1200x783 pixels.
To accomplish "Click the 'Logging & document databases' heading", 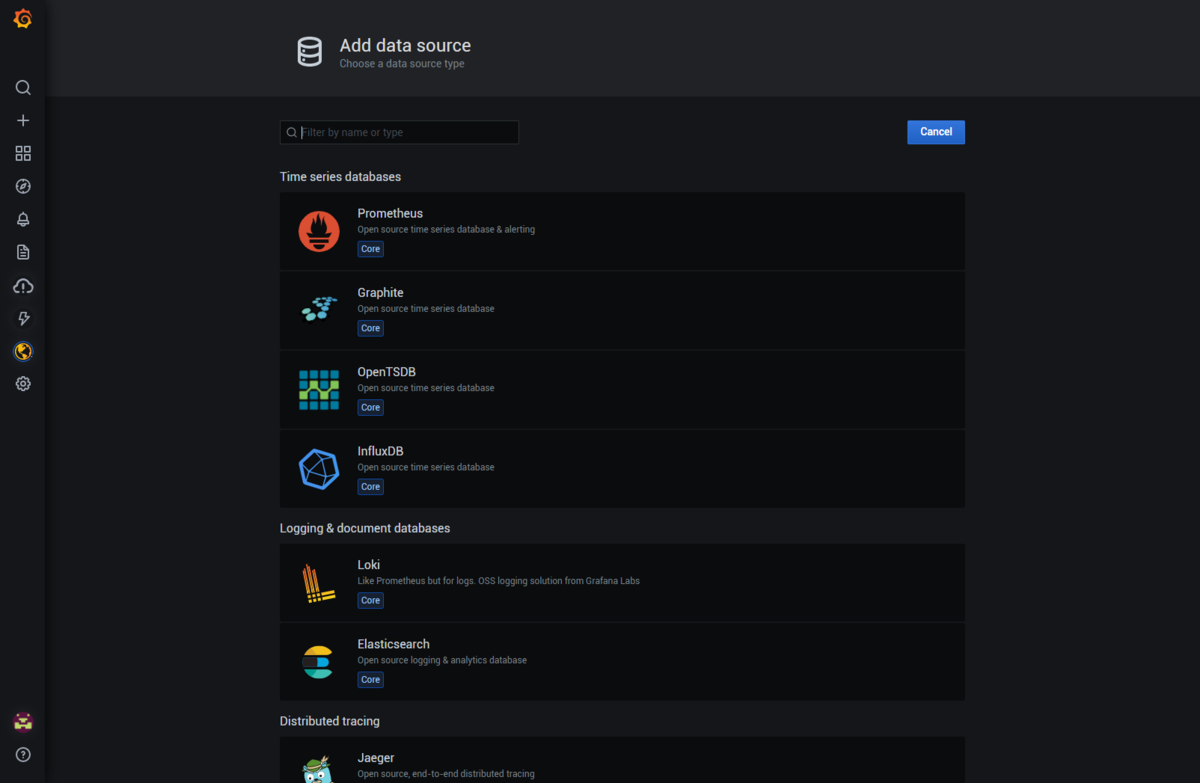I will point(365,528).
